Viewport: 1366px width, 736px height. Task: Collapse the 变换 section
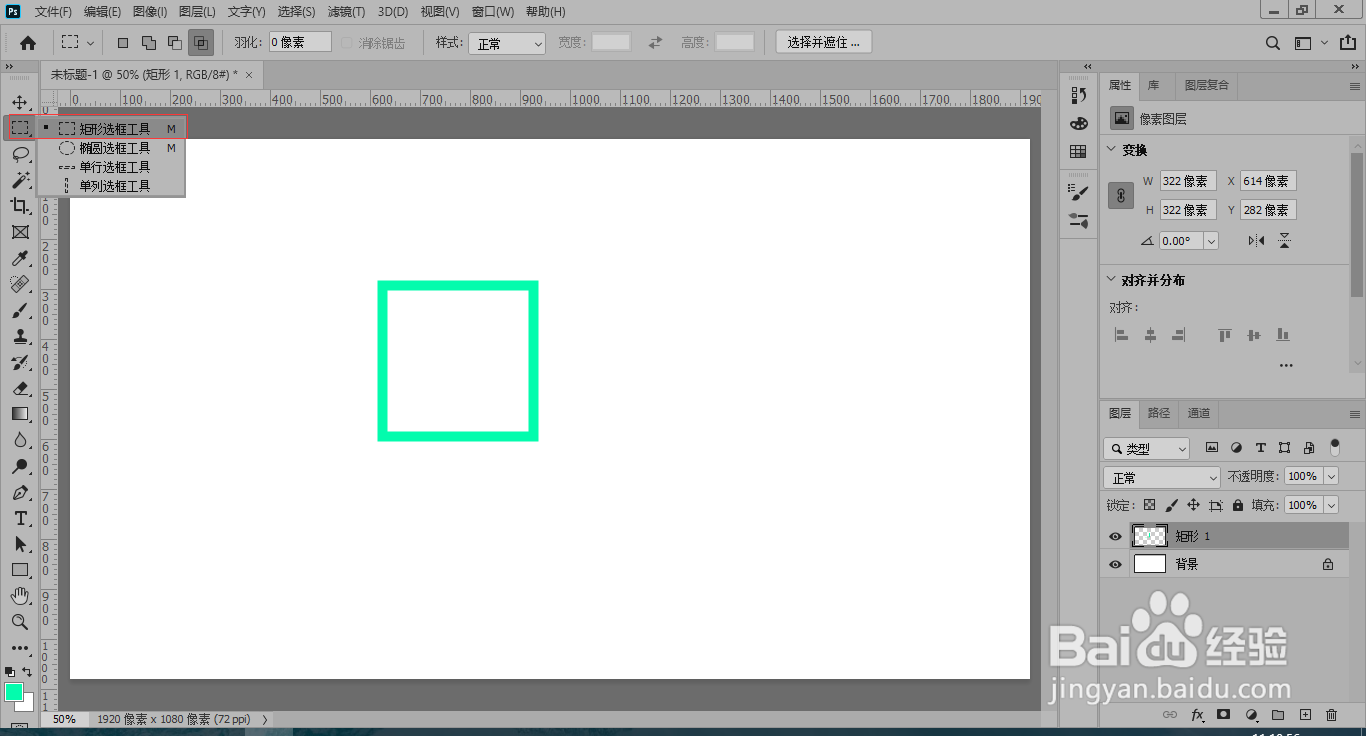click(1112, 150)
